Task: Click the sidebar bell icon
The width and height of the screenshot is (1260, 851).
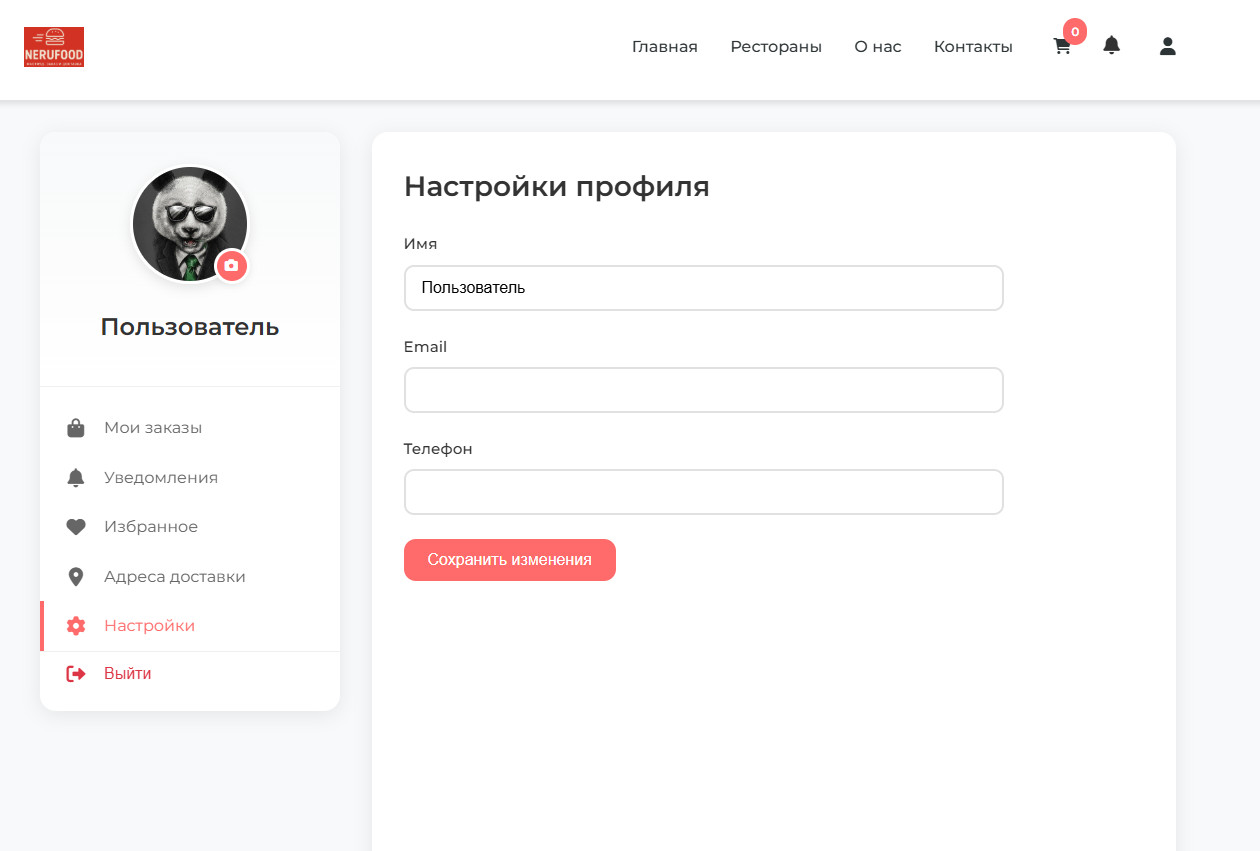Action: pos(76,478)
